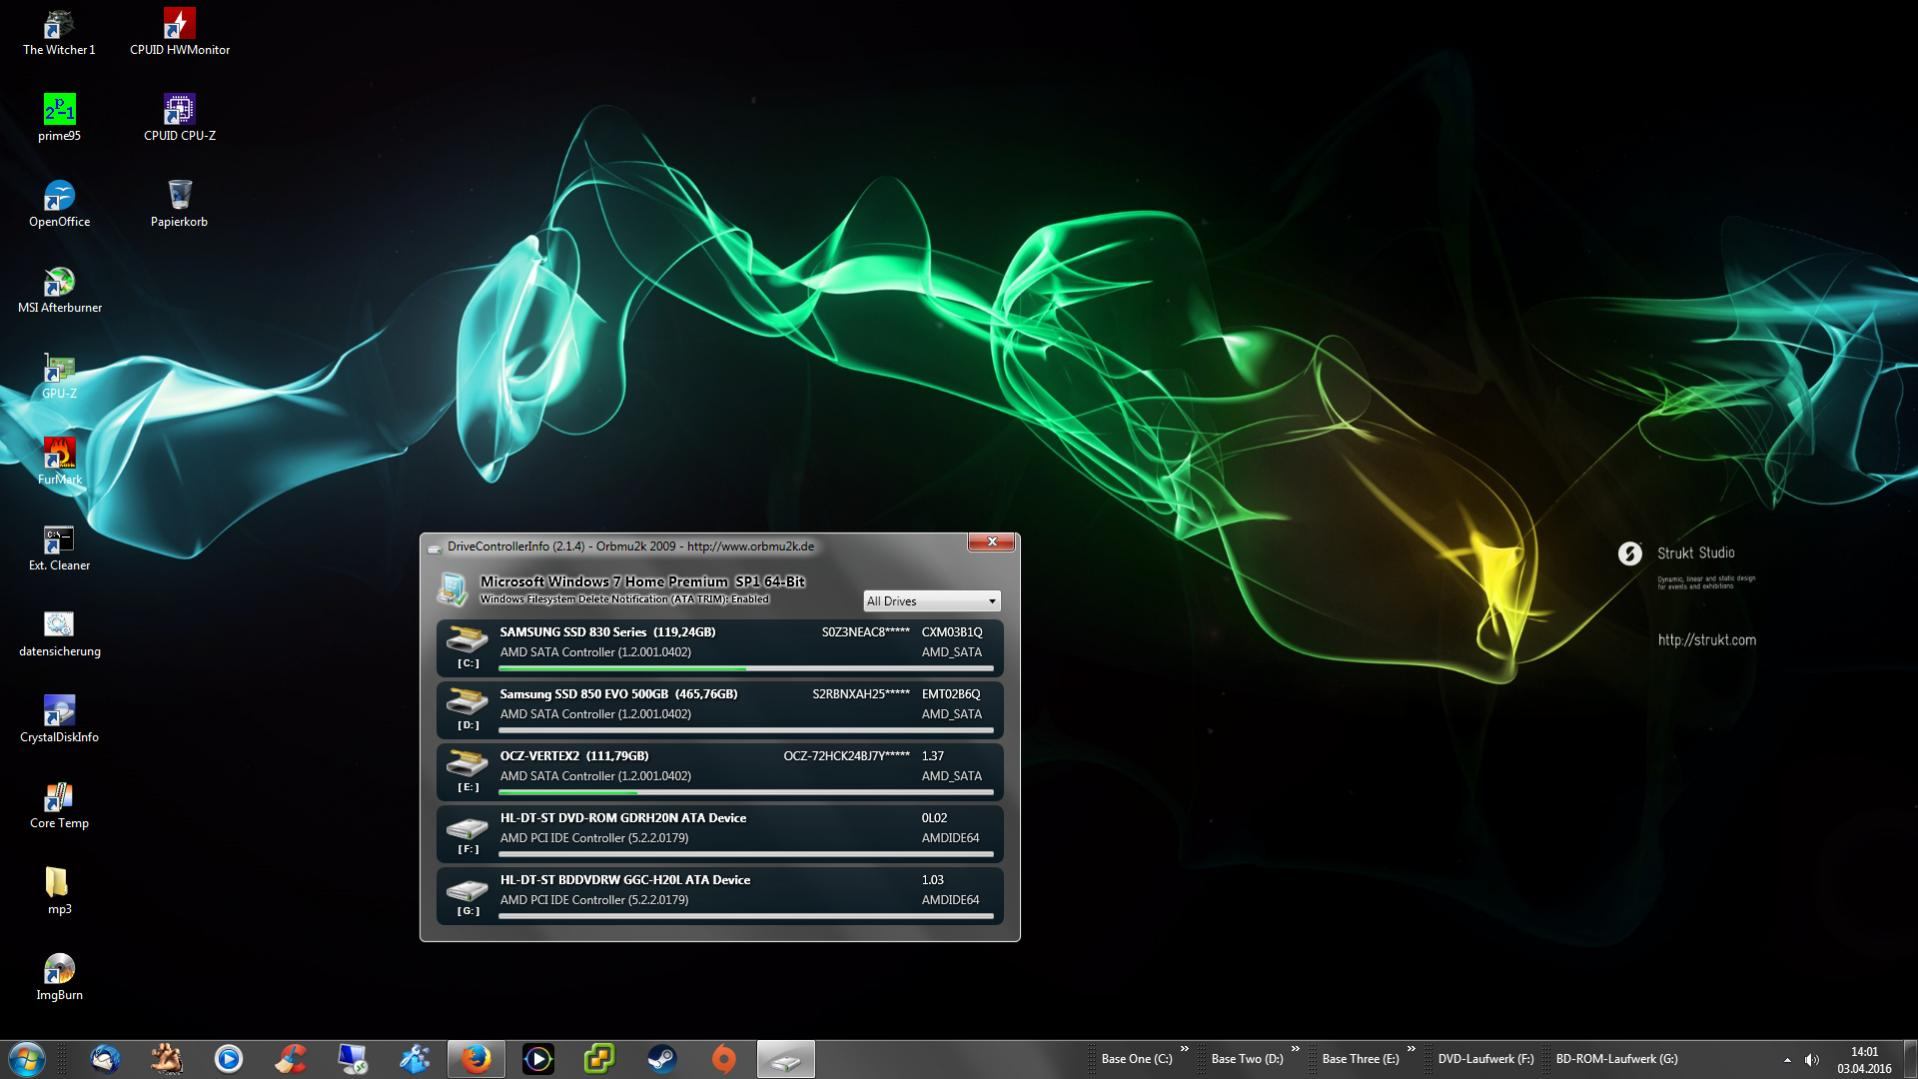
Task: Open the Windows Start menu orb
Action: pyautogui.click(x=27, y=1059)
